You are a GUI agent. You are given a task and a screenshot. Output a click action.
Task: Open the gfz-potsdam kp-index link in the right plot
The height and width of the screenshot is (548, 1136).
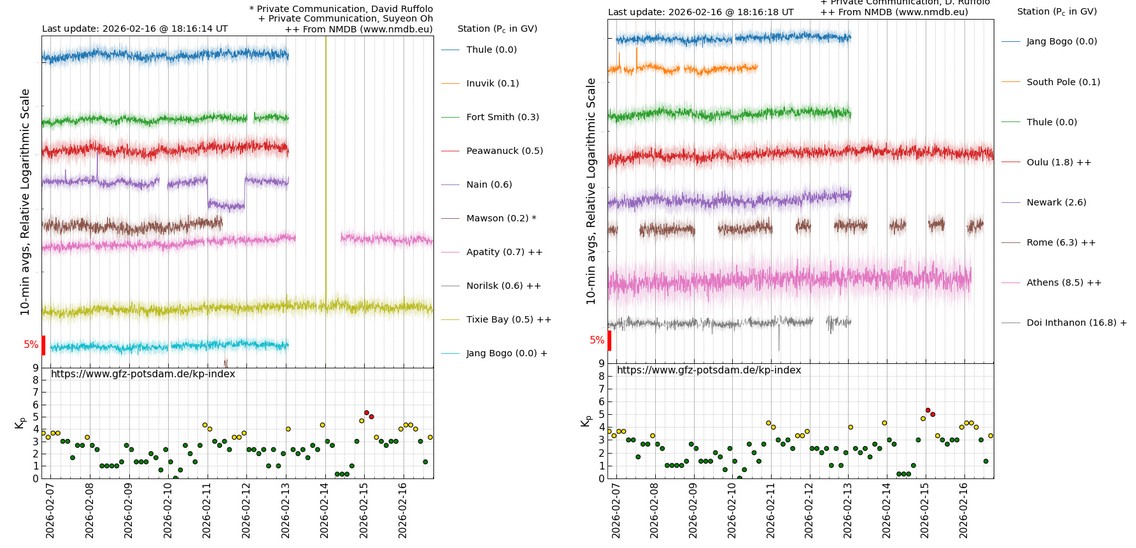pos(708,370)
